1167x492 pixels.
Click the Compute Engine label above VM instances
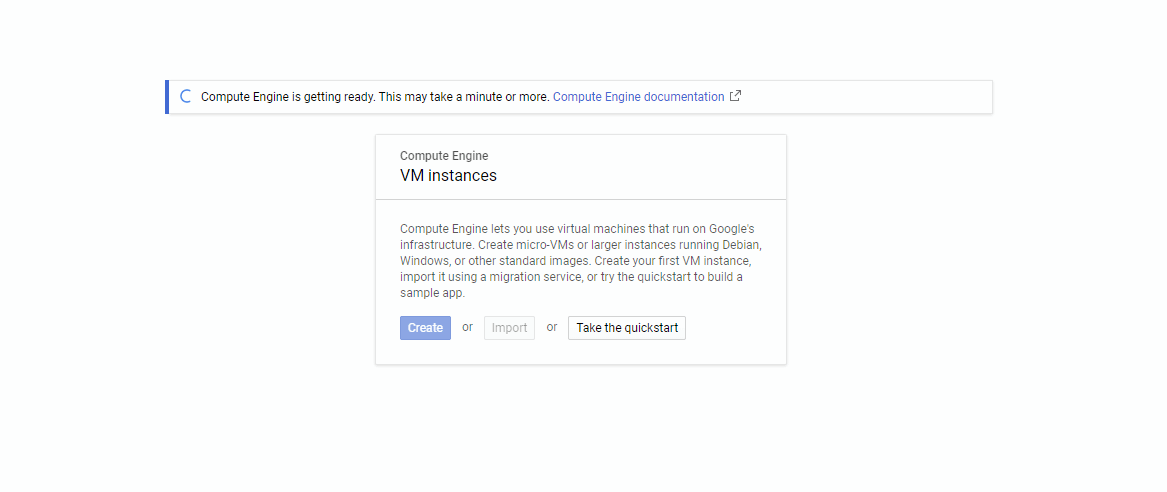point(444,156)
